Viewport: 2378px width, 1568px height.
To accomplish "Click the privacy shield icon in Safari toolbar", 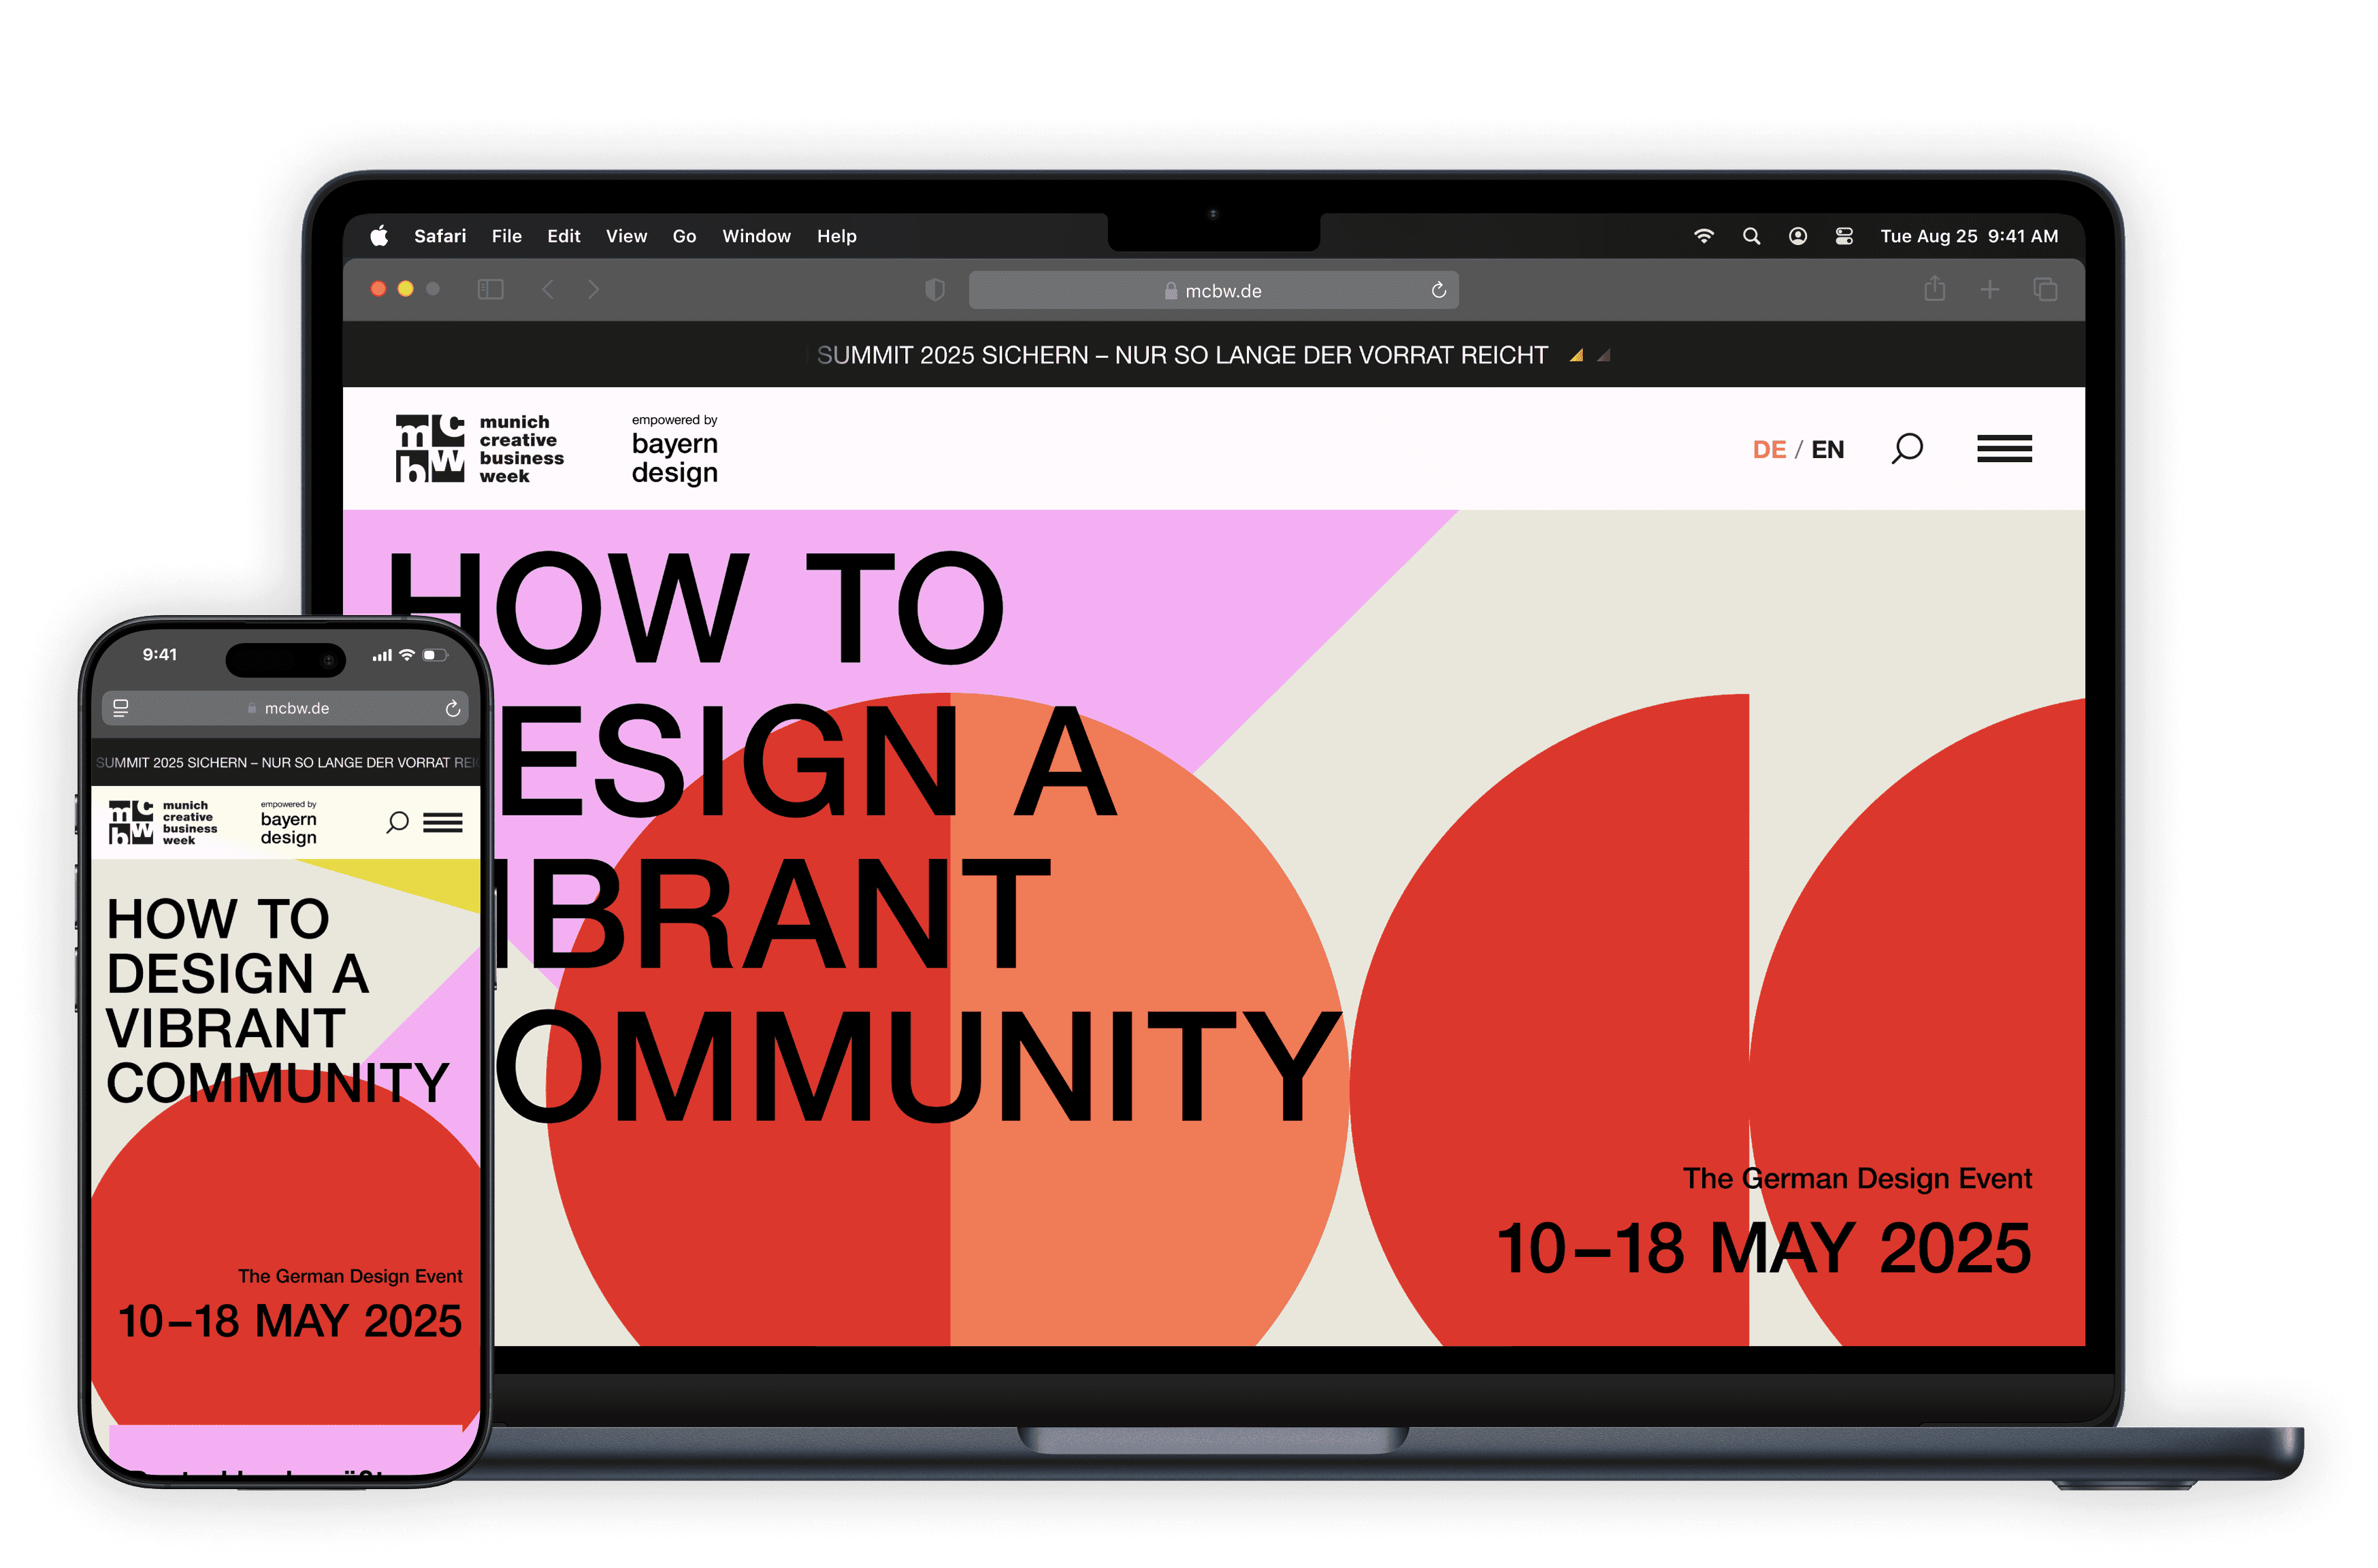I will [934, 290].
